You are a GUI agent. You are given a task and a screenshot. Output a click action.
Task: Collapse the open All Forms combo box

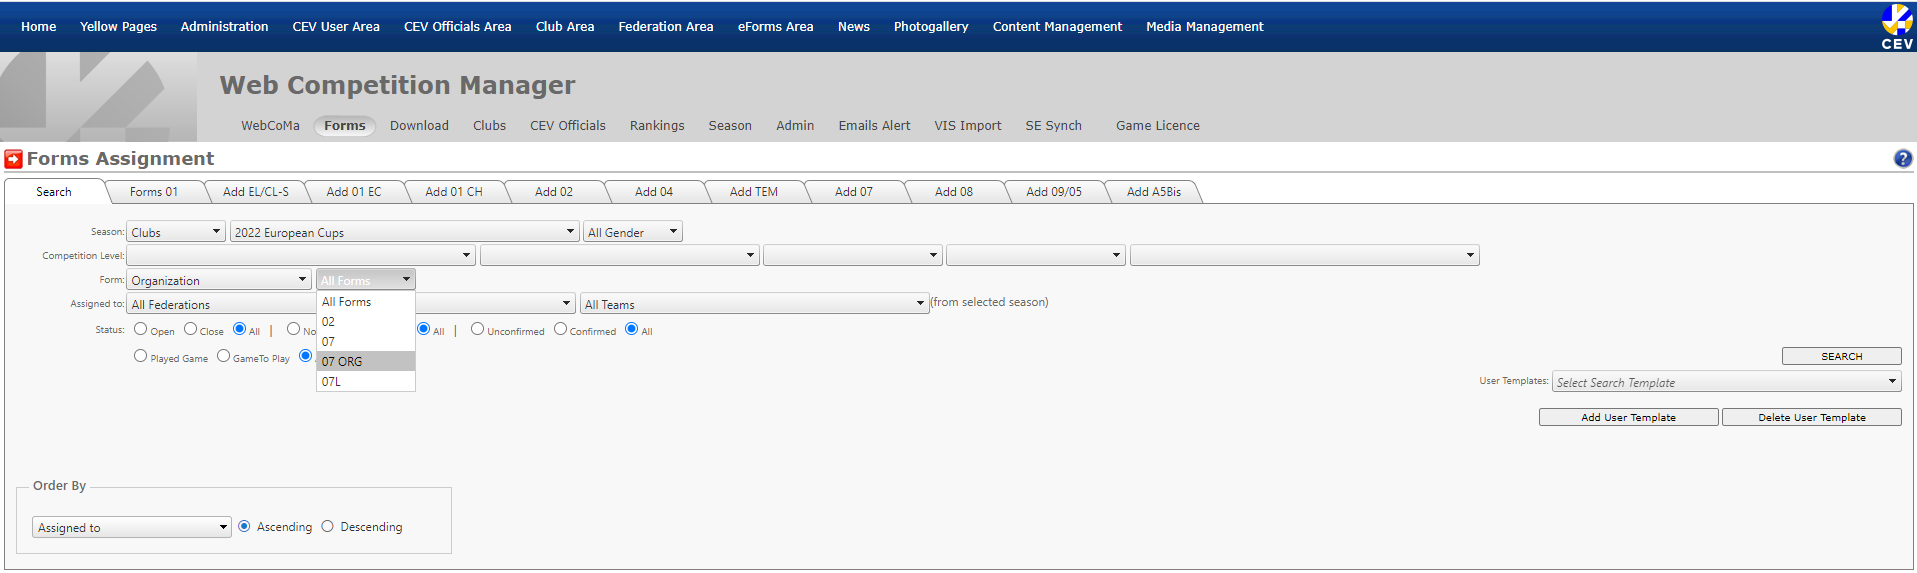366,280
